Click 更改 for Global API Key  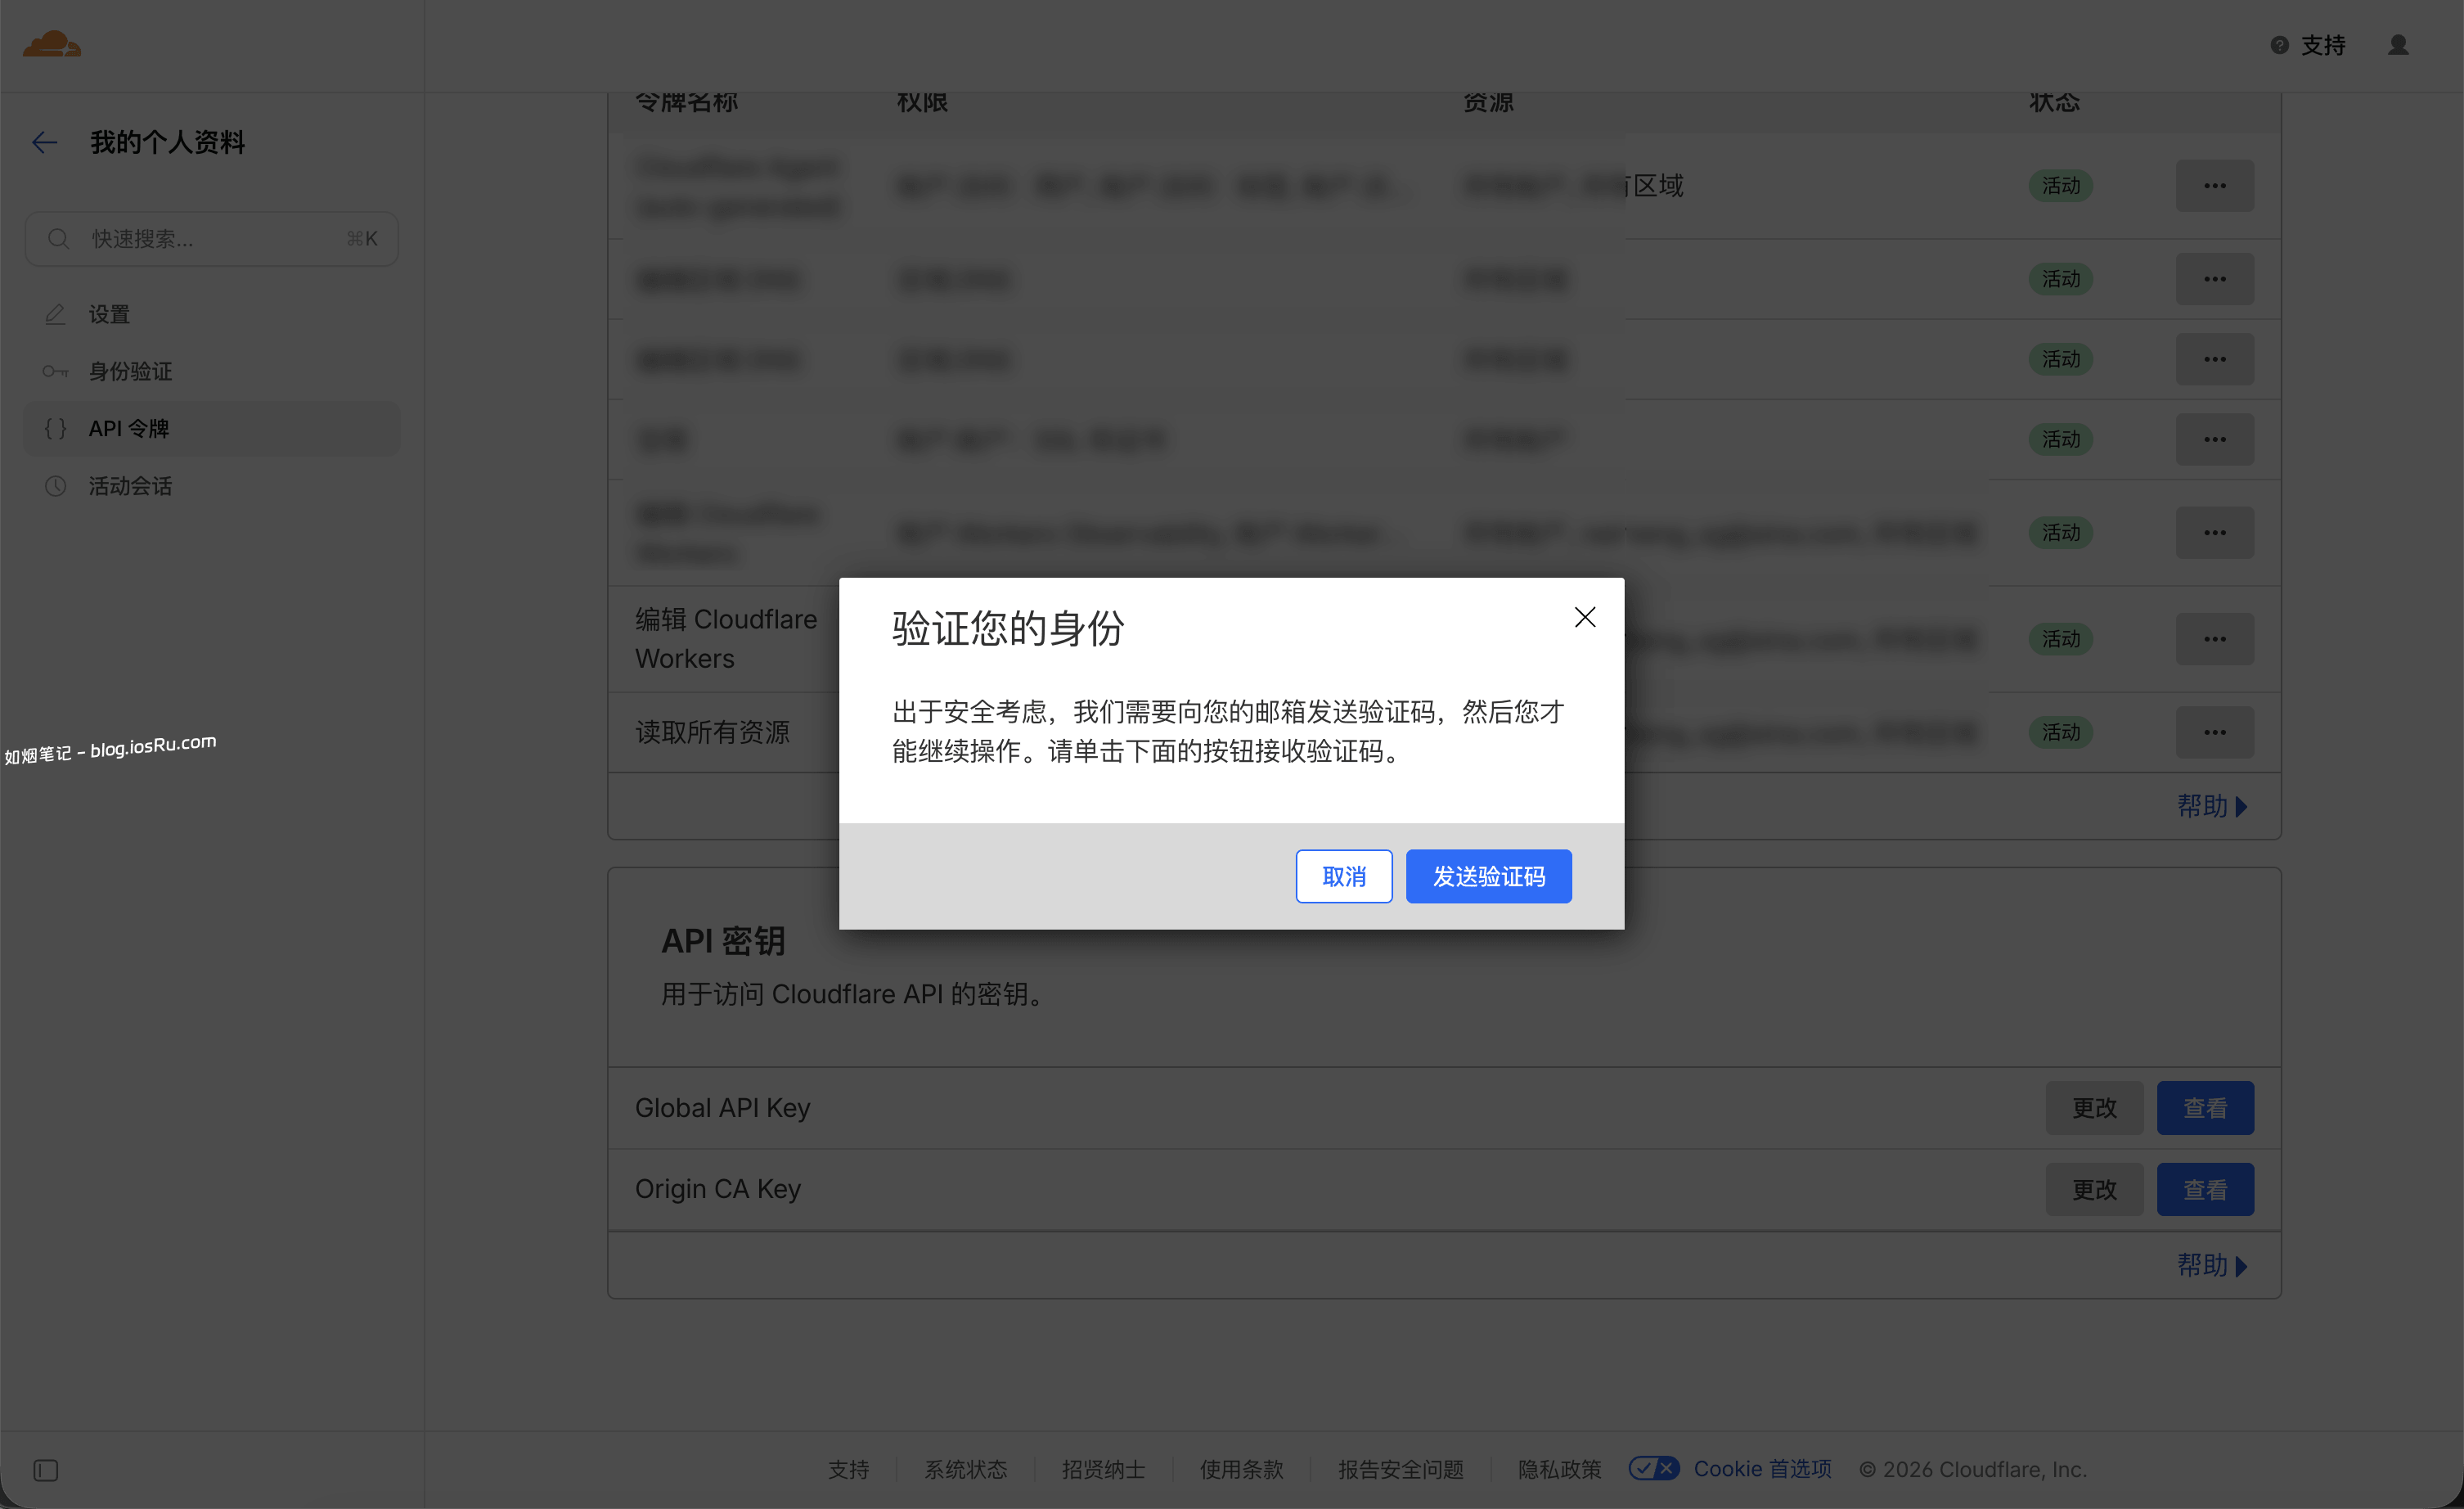tap(2094, 1108)
